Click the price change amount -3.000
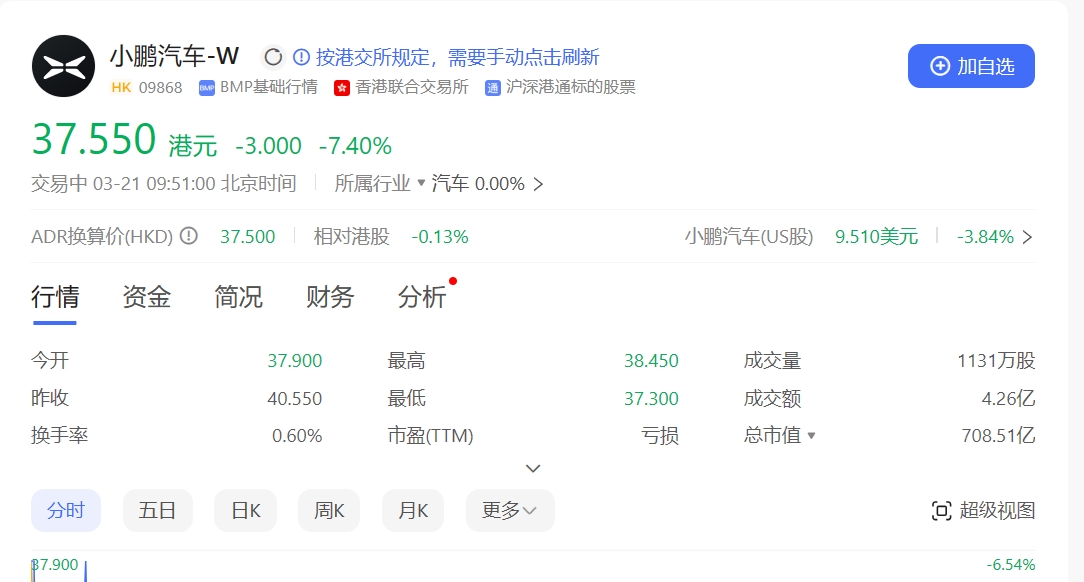This screenshot has width=1084, height=582. tap(268, 146)
